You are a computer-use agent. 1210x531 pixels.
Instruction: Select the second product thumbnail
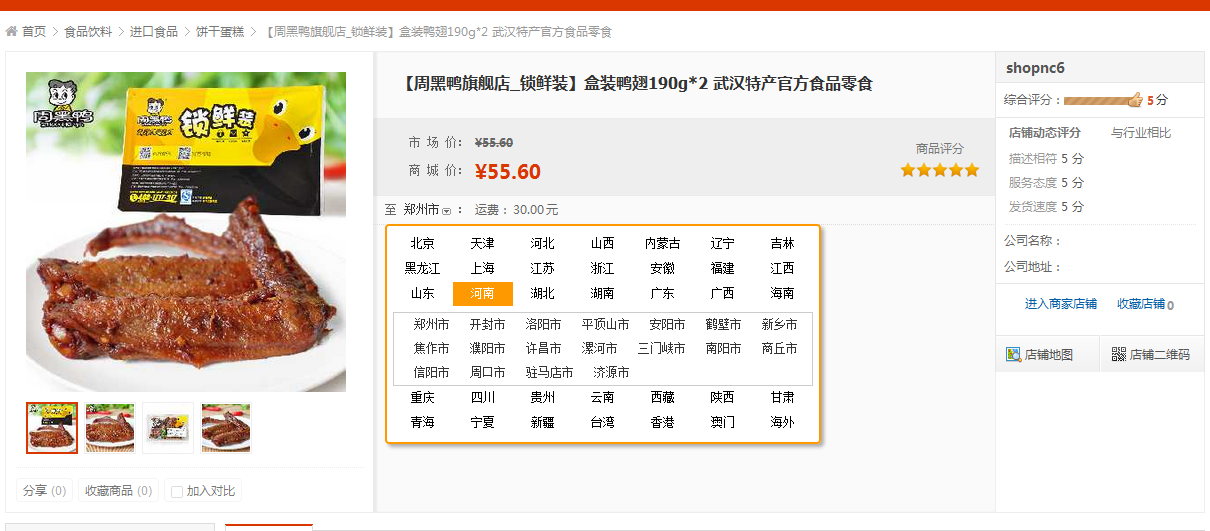tap(110, 428)
